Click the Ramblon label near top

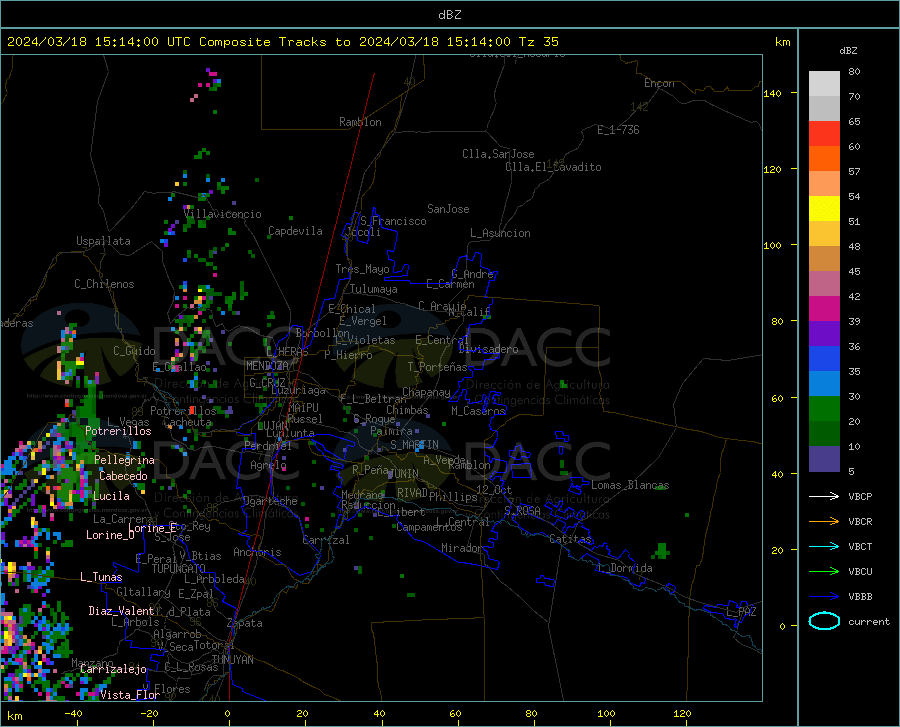click(x=360, y=122)
